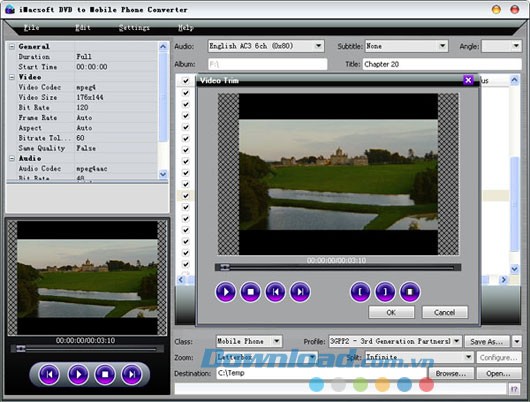This screenshot has width=530, height=402.
Task: Uncheck the second checkbox in chapter list
Action: pyautogui.click(x=186, y=93)
